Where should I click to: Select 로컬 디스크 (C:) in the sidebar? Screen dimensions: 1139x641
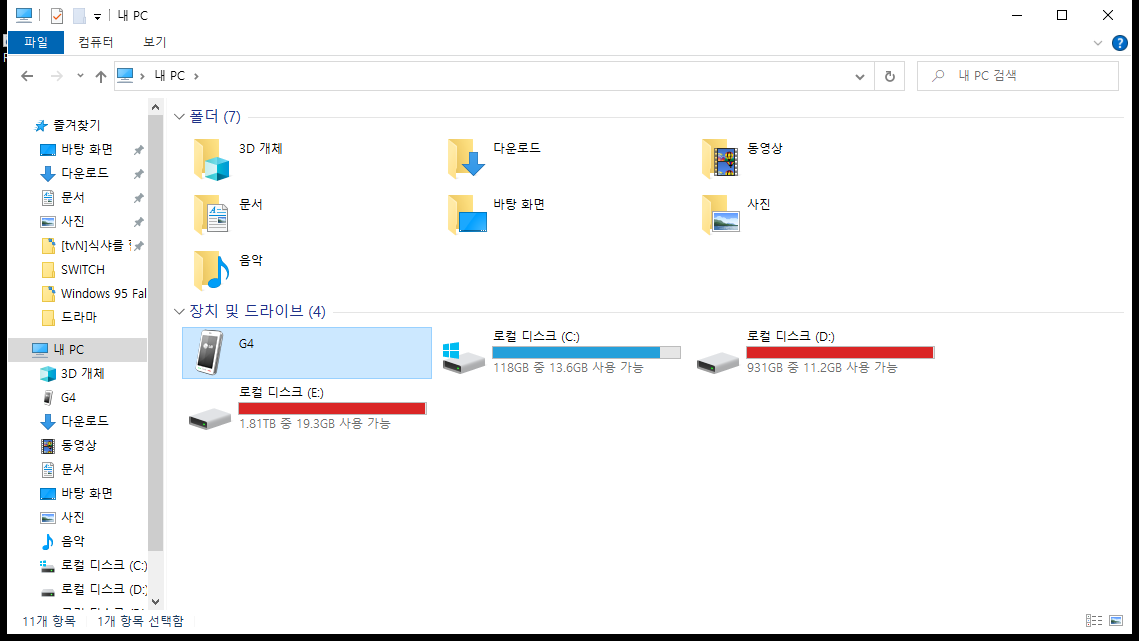(104, 565)
